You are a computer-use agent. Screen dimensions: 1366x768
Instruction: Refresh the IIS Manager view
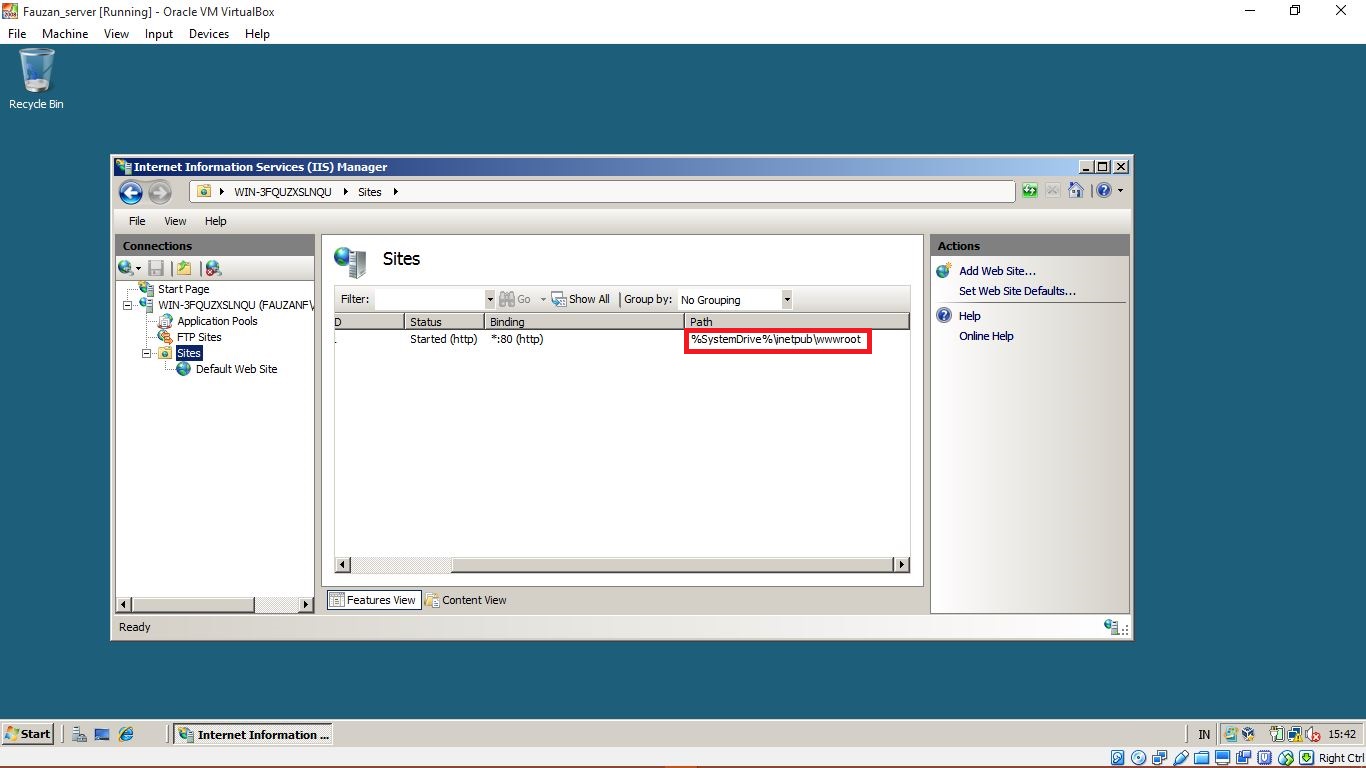(1029, 190)
